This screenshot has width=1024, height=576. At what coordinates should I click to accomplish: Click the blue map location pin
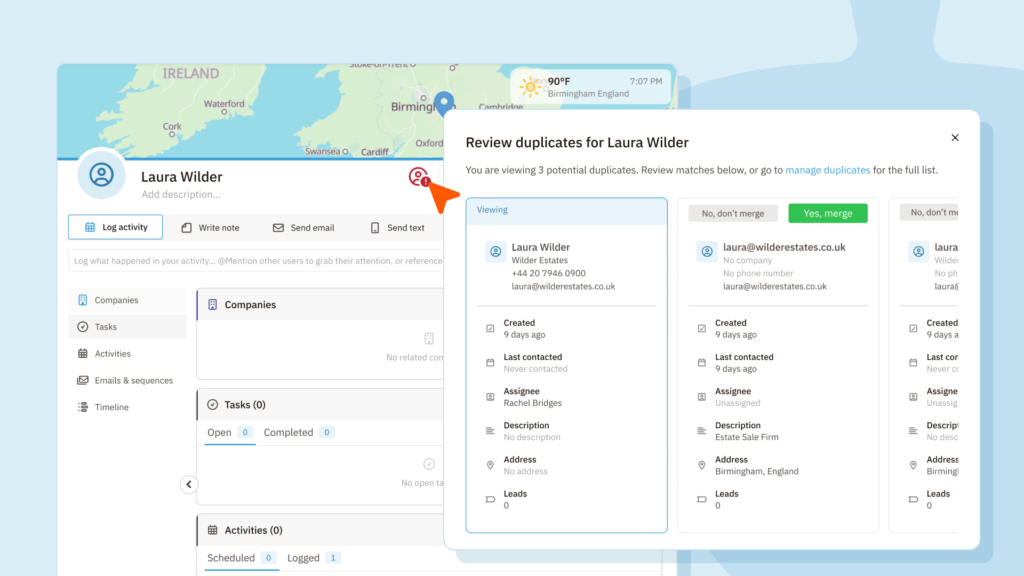pyautogui.click(x=444, y=103)
